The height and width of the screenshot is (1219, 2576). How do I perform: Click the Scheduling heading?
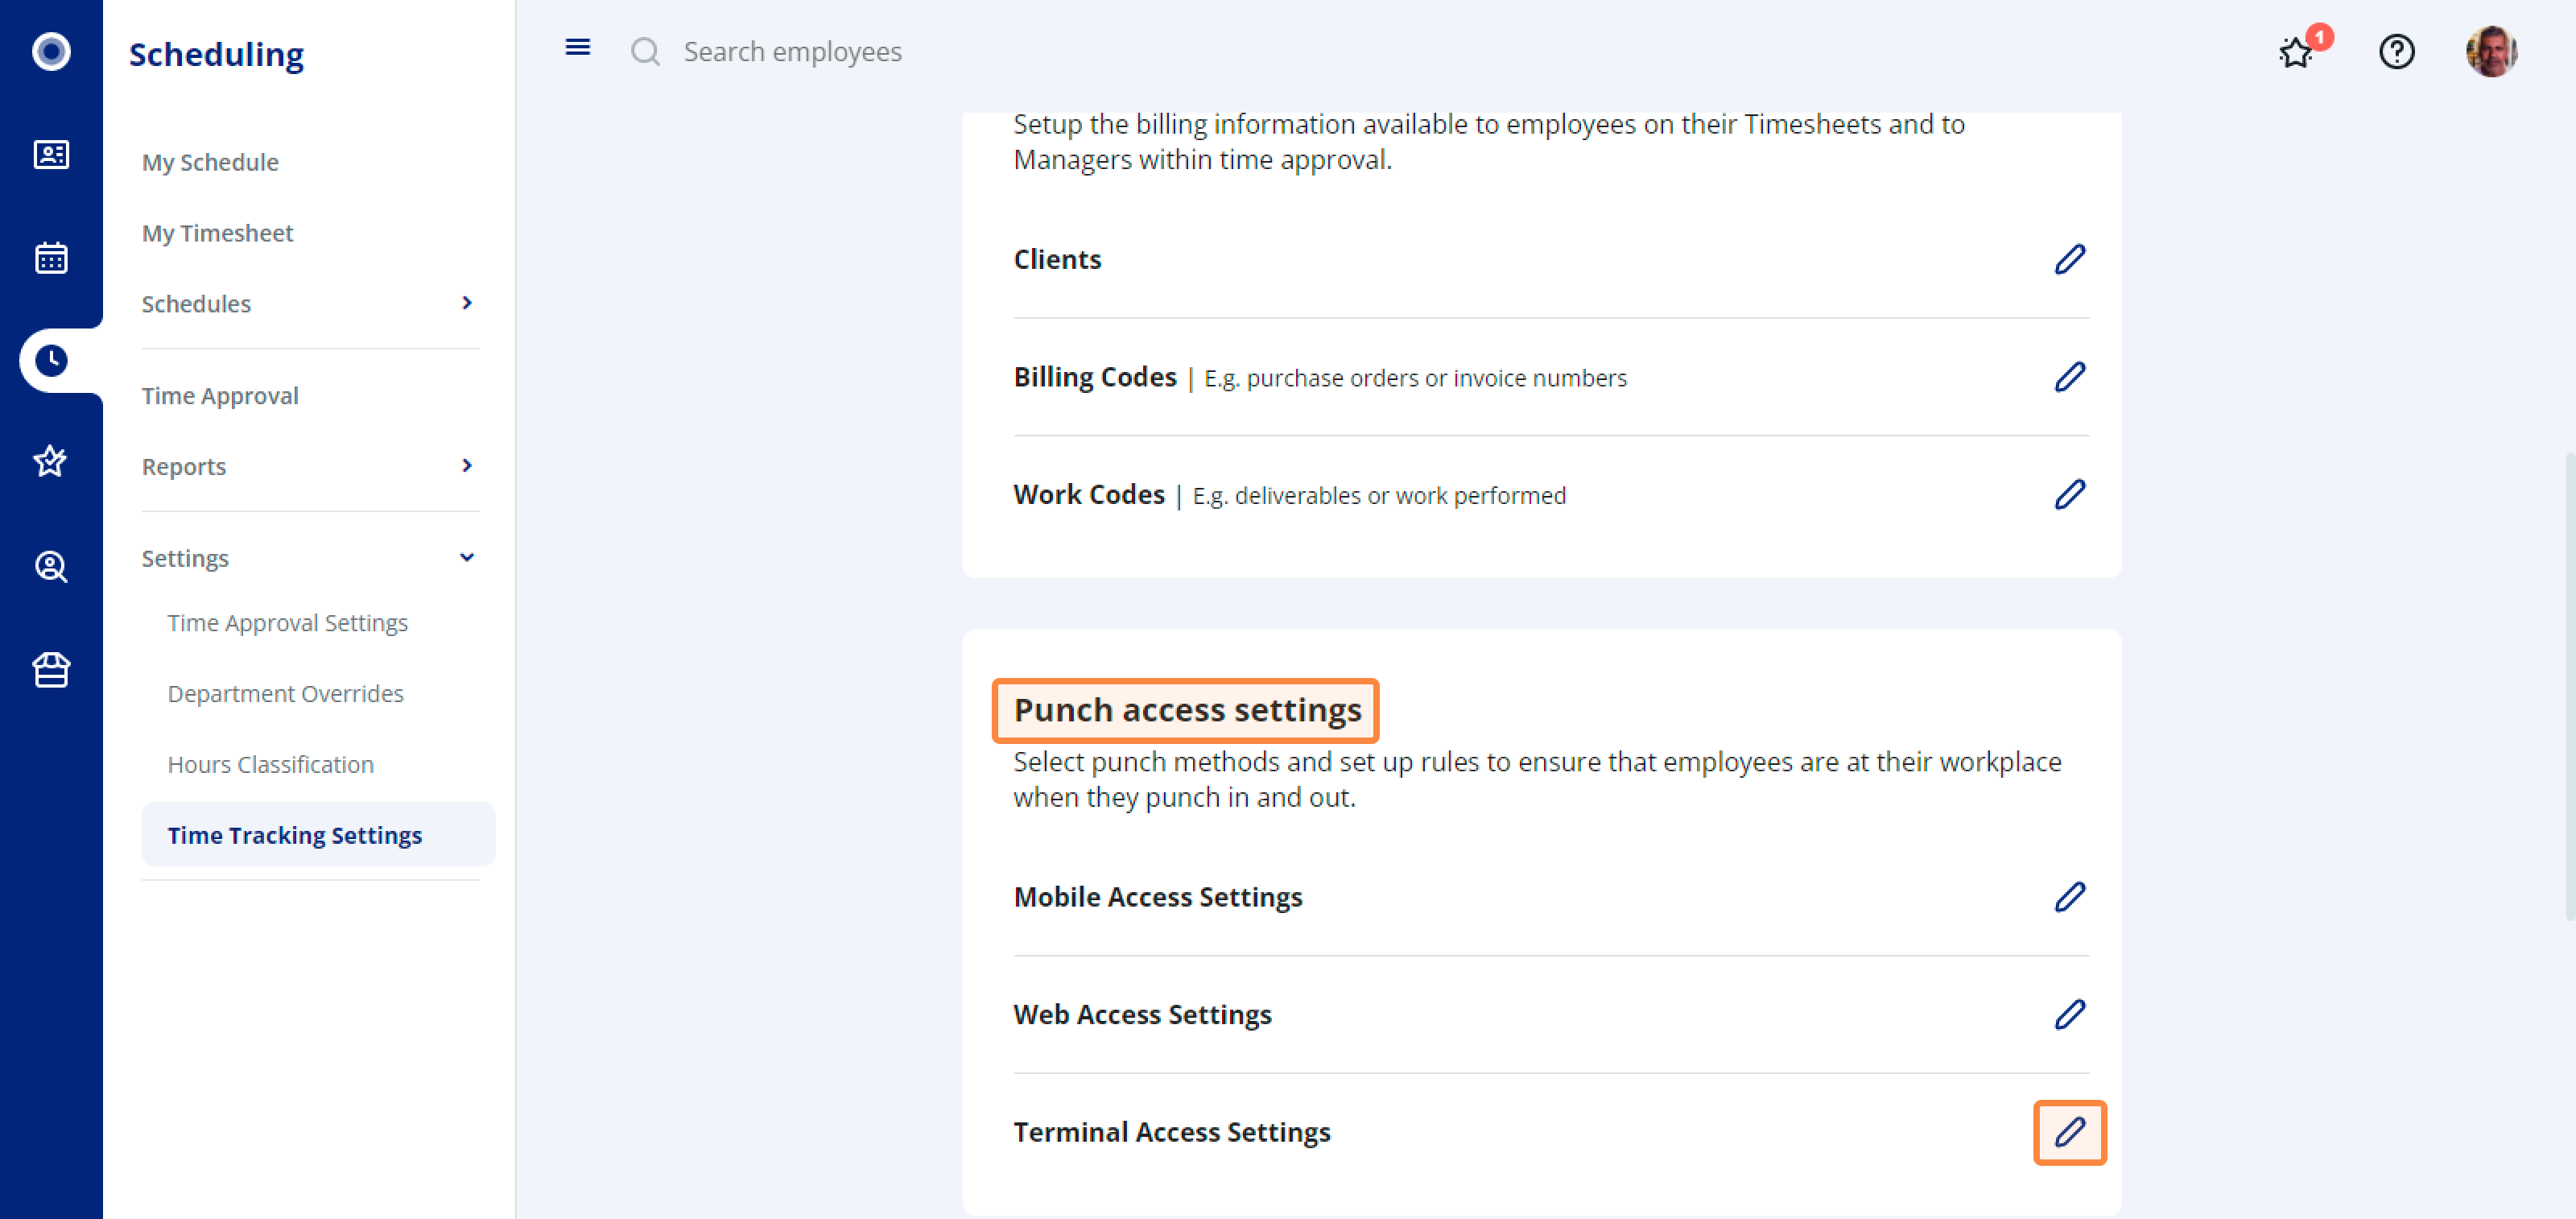point(216,54)
